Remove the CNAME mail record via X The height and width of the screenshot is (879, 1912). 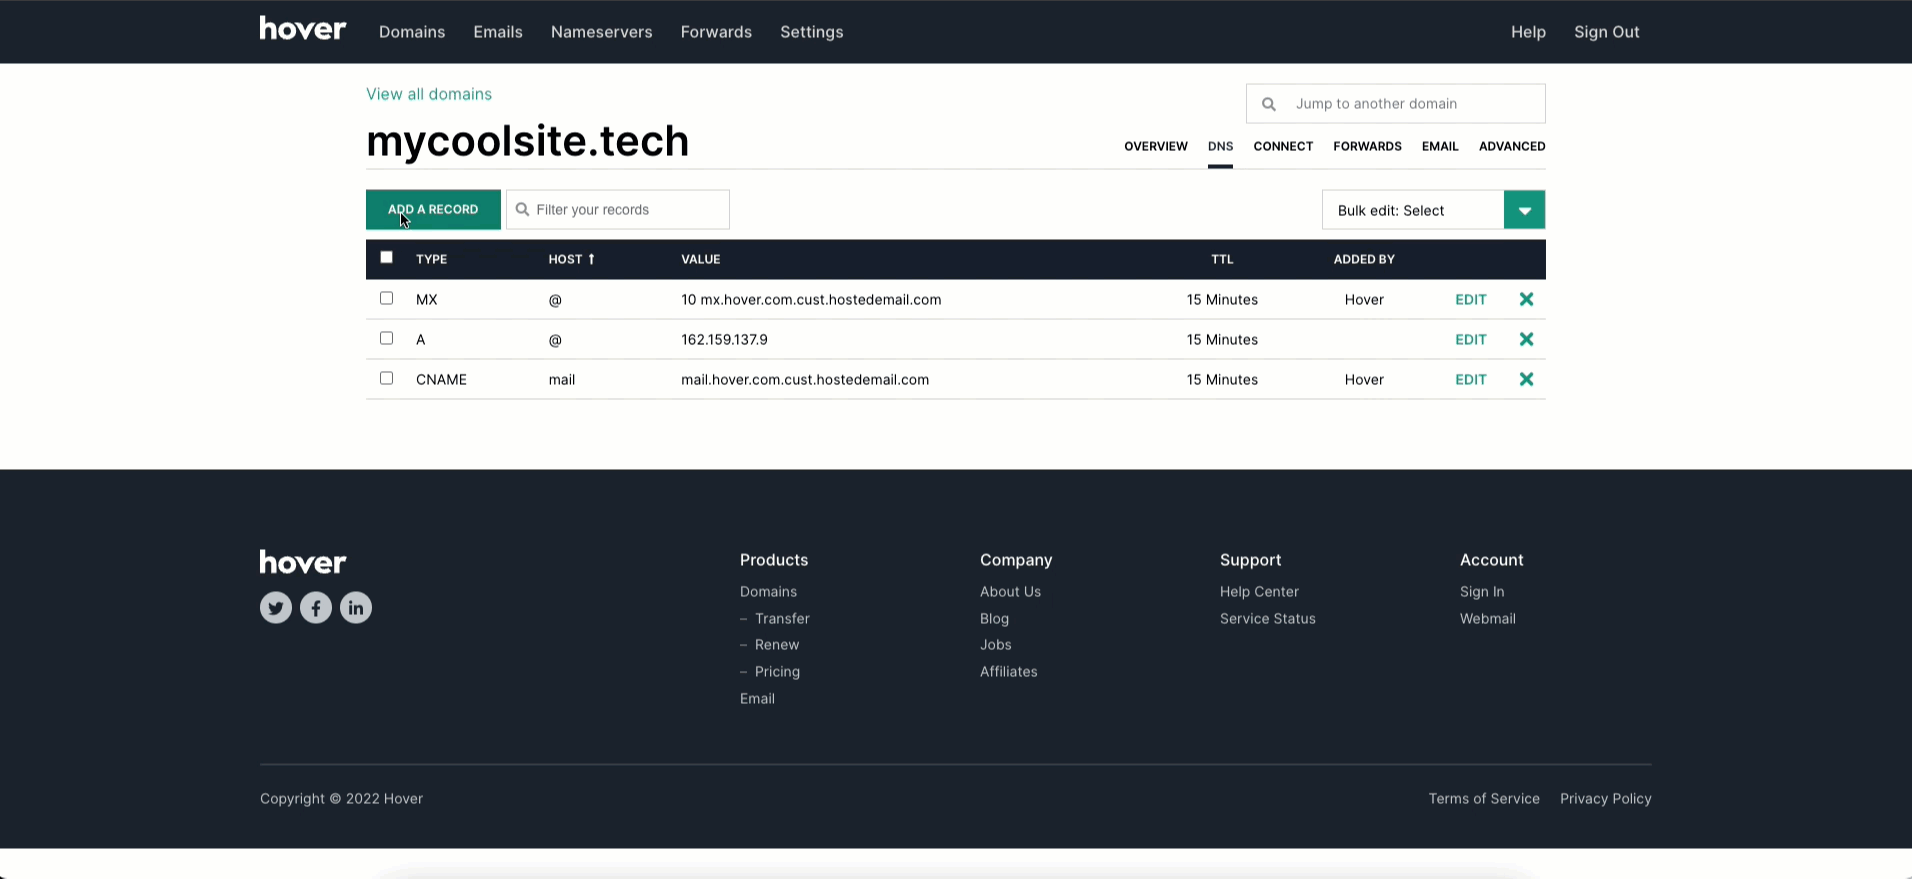pos(1526,379)
